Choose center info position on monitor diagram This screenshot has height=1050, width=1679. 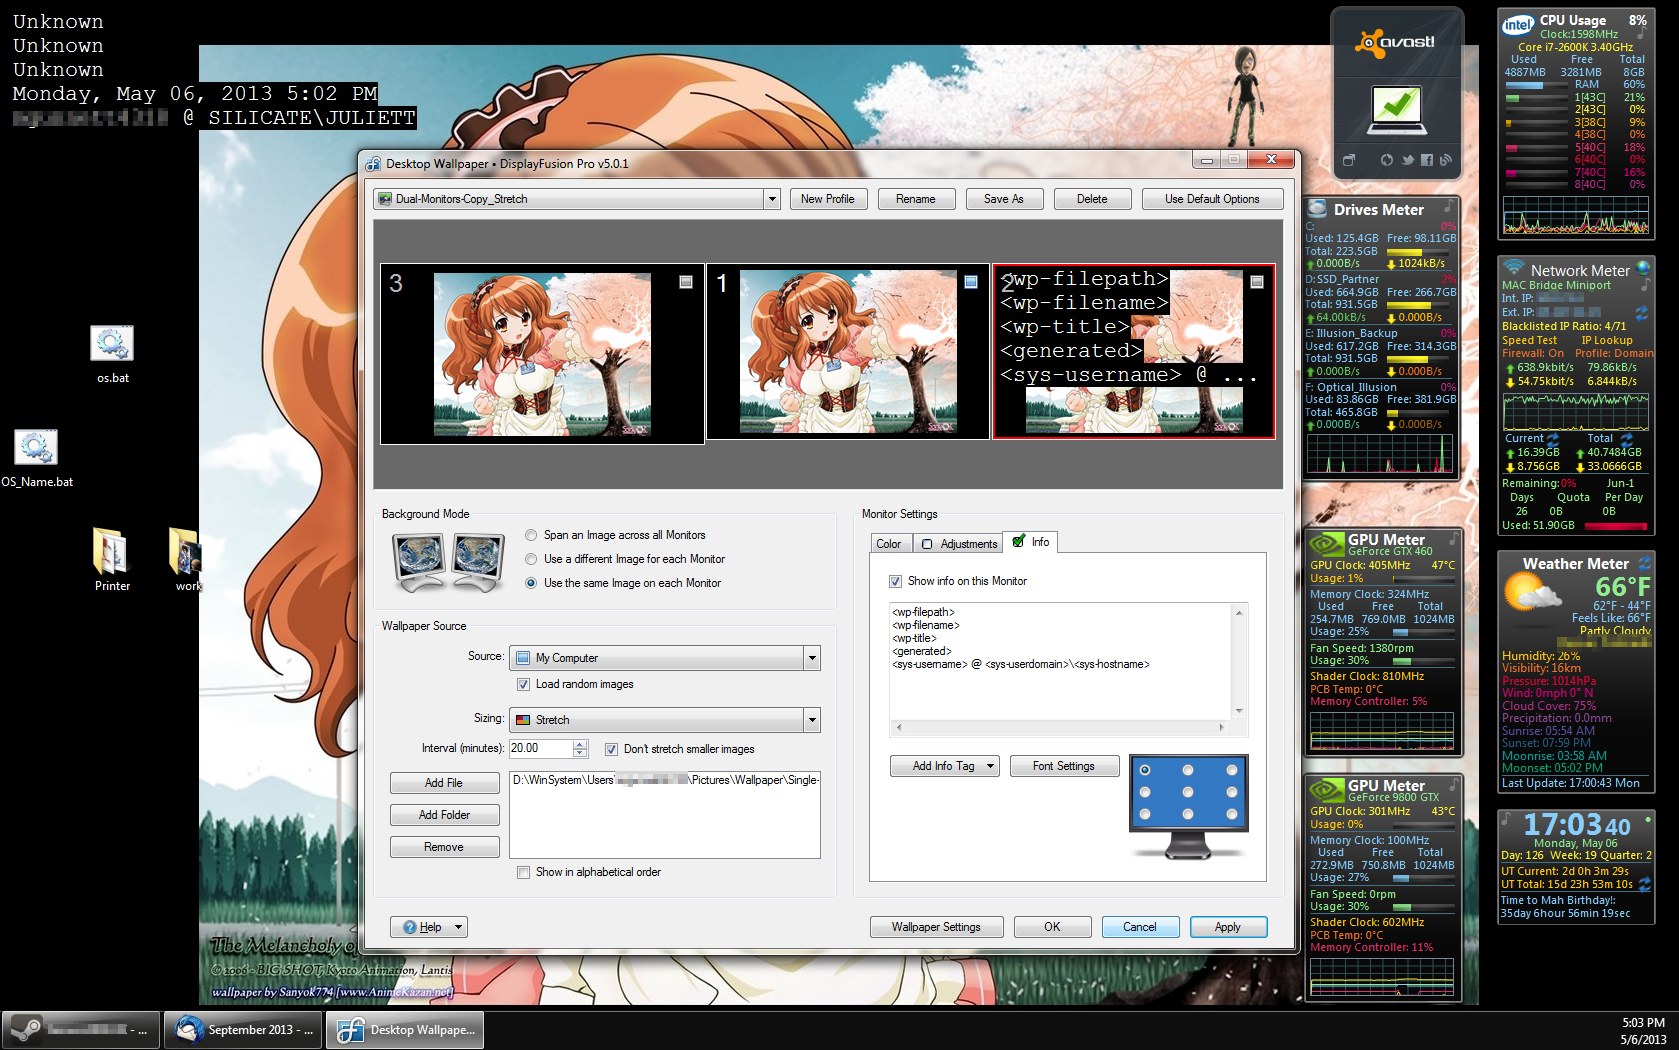click(1188, 792)
